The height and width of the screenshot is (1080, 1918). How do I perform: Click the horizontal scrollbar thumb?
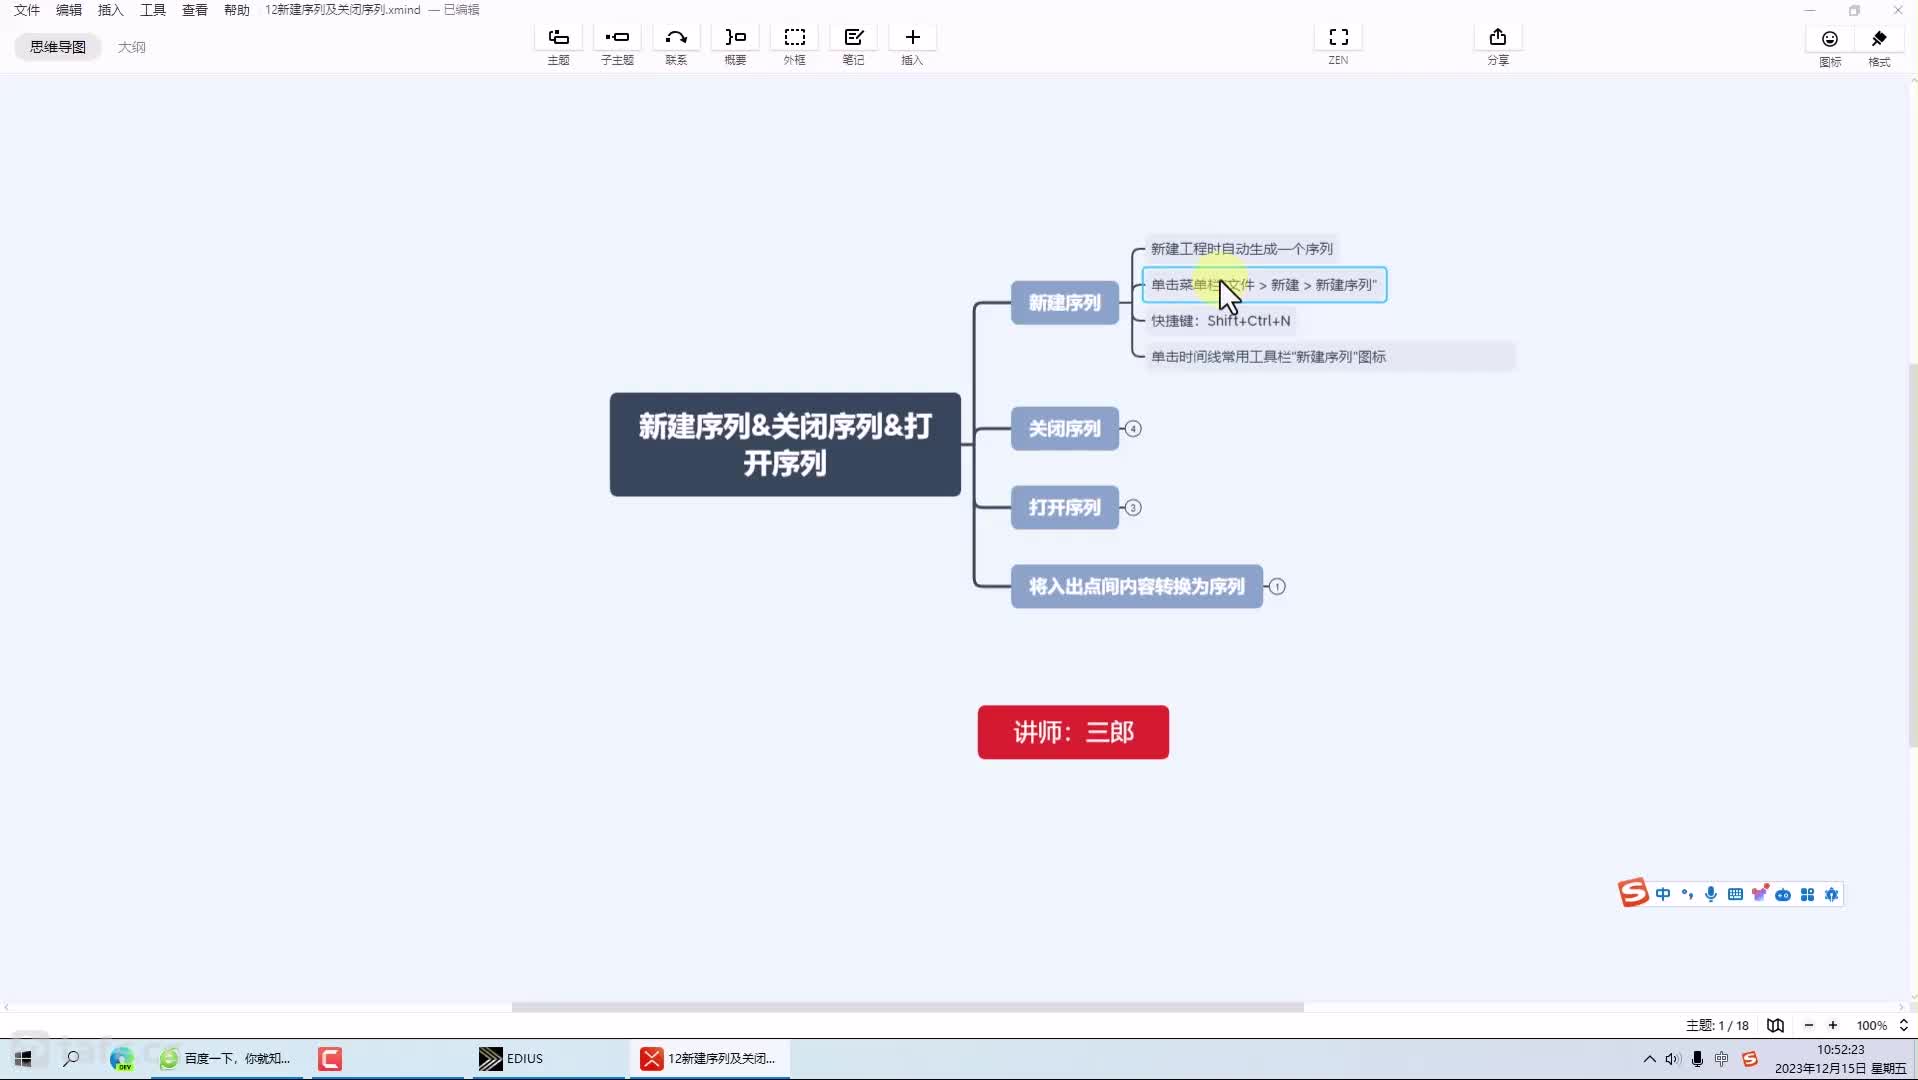click(x=907, y=1007)
